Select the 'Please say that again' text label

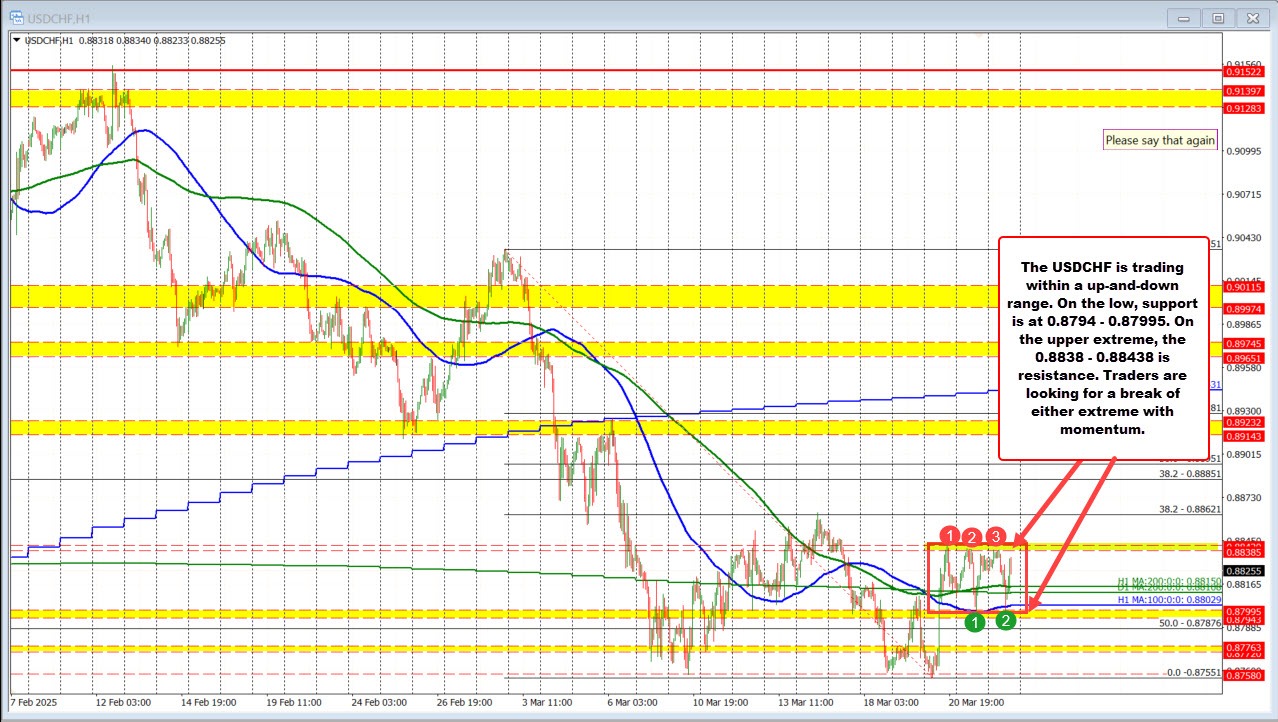point(1159,140)
